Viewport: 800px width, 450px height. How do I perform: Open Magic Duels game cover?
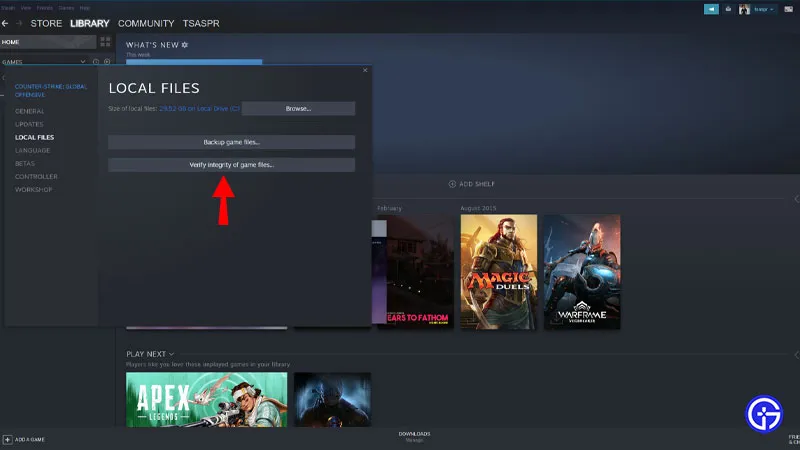pos(499,271)
